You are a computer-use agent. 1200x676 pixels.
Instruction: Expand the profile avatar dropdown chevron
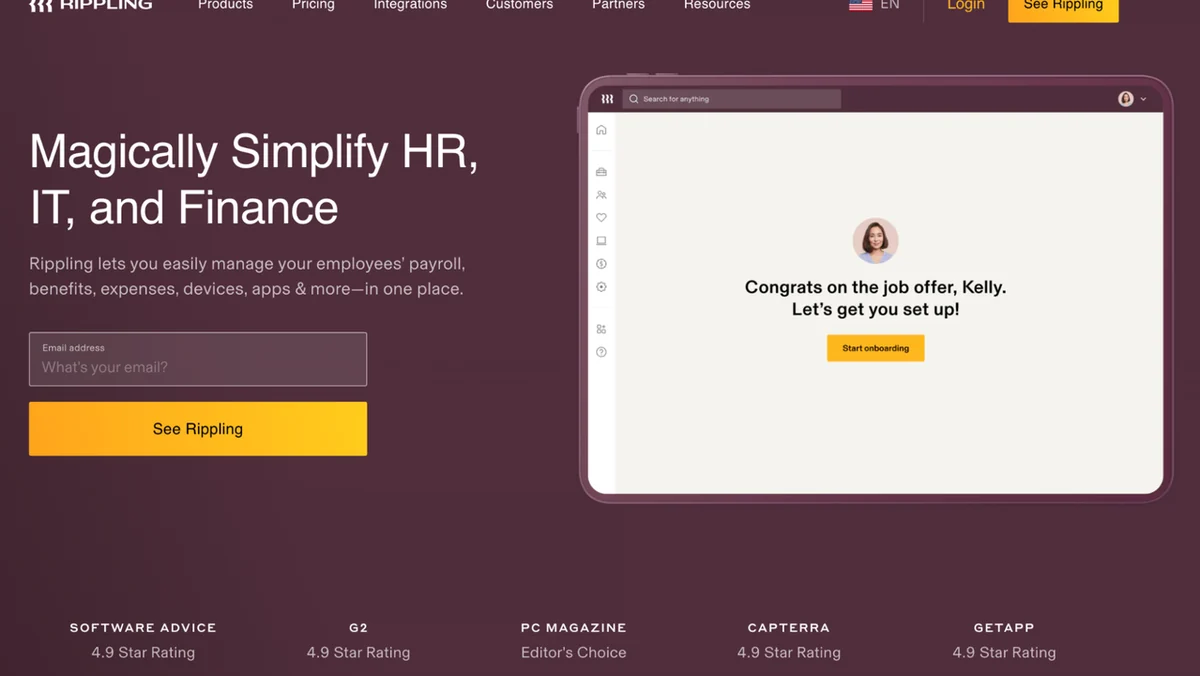pyautogui.click(x=1143, y=99)
